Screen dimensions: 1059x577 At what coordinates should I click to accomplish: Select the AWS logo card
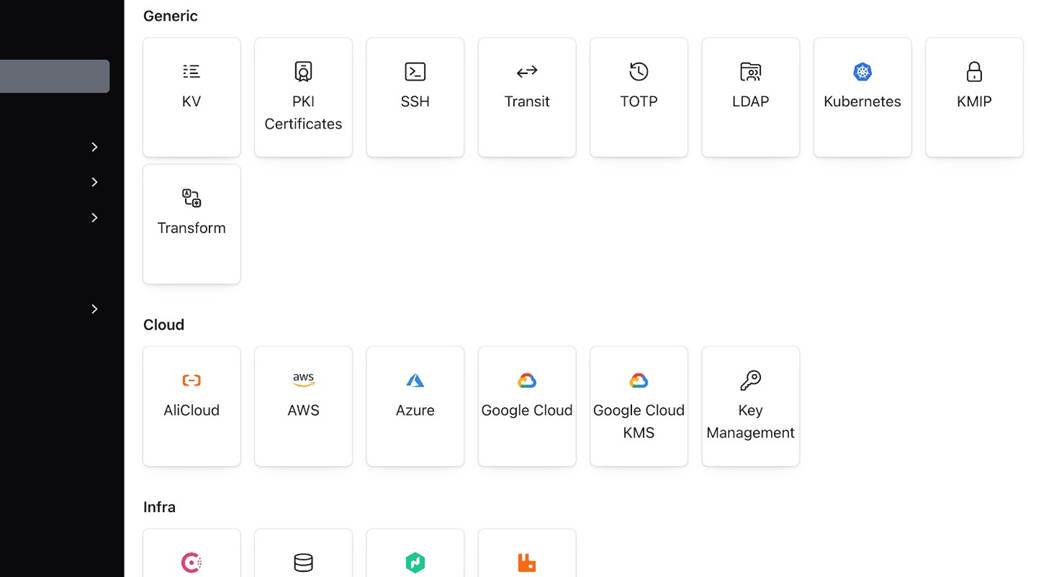[x=303, y=405]
